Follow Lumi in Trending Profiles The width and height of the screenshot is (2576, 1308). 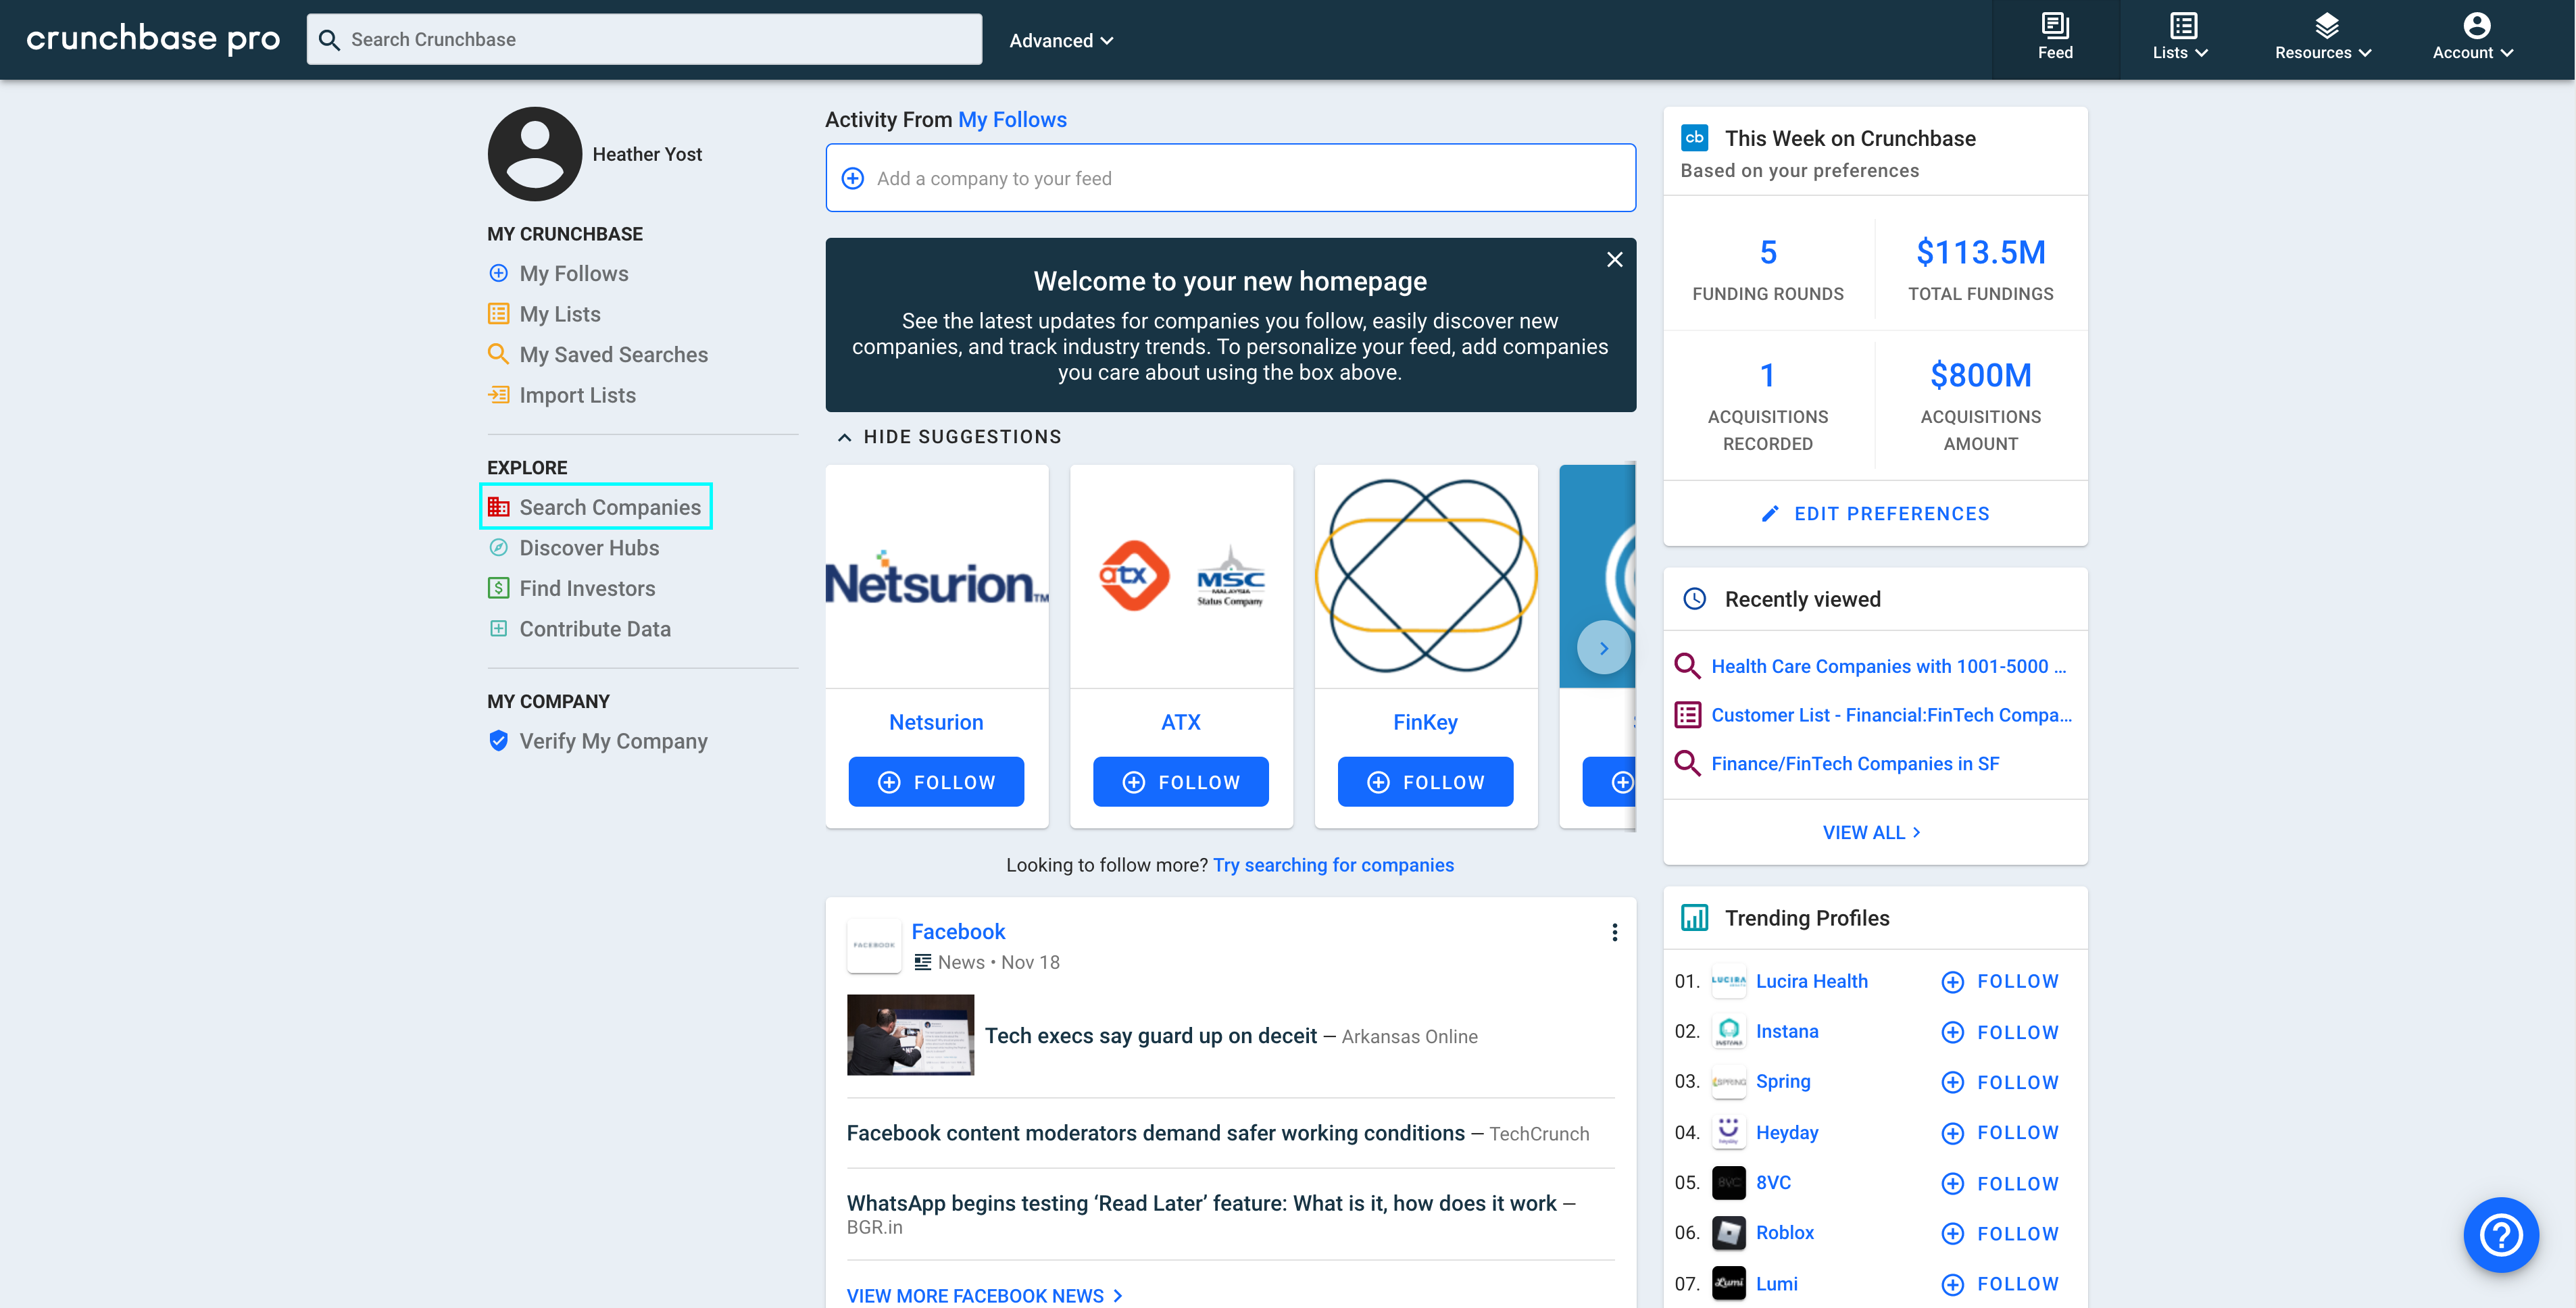tap(1999, 1284)
